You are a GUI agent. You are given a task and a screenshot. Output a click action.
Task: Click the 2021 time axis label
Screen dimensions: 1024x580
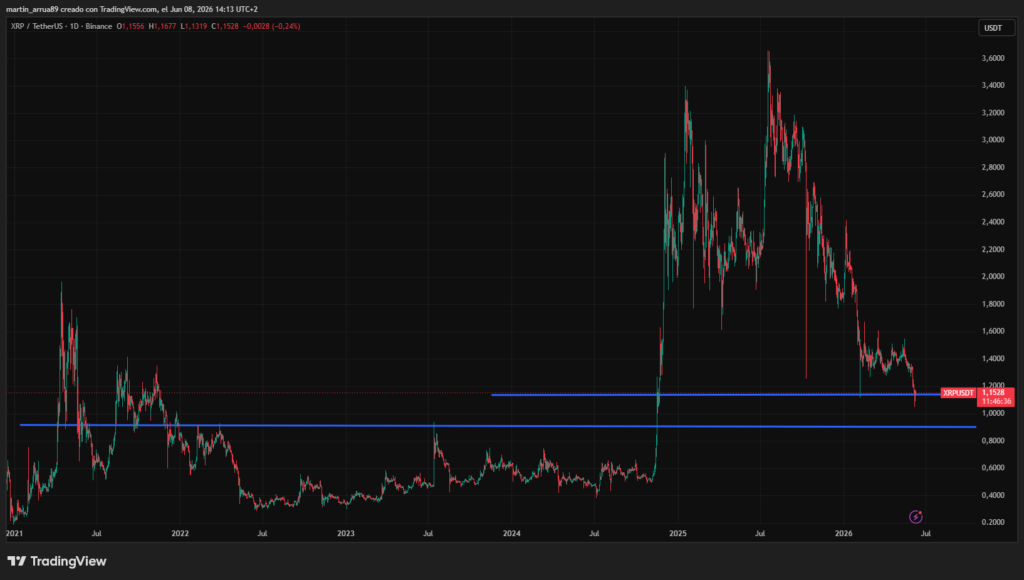coord(14,534)
